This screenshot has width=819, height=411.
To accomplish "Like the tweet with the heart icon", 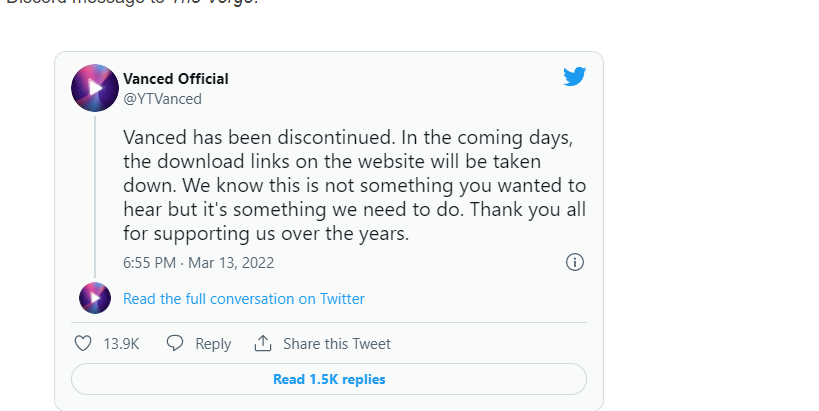I will [x=83, y=343].
